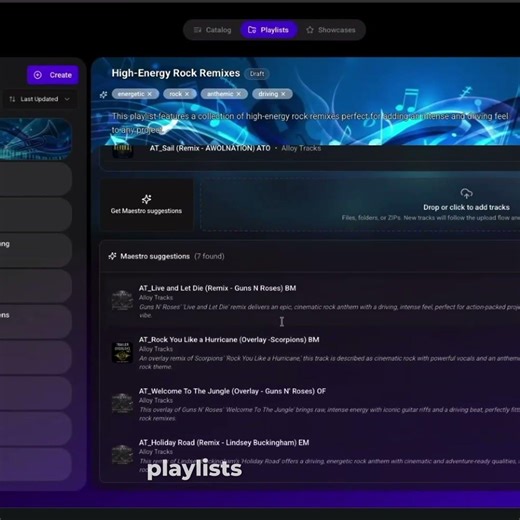Screen dimensions: 520x520
Task: Switch to the Playlists tab
Action: pos(268,30)
